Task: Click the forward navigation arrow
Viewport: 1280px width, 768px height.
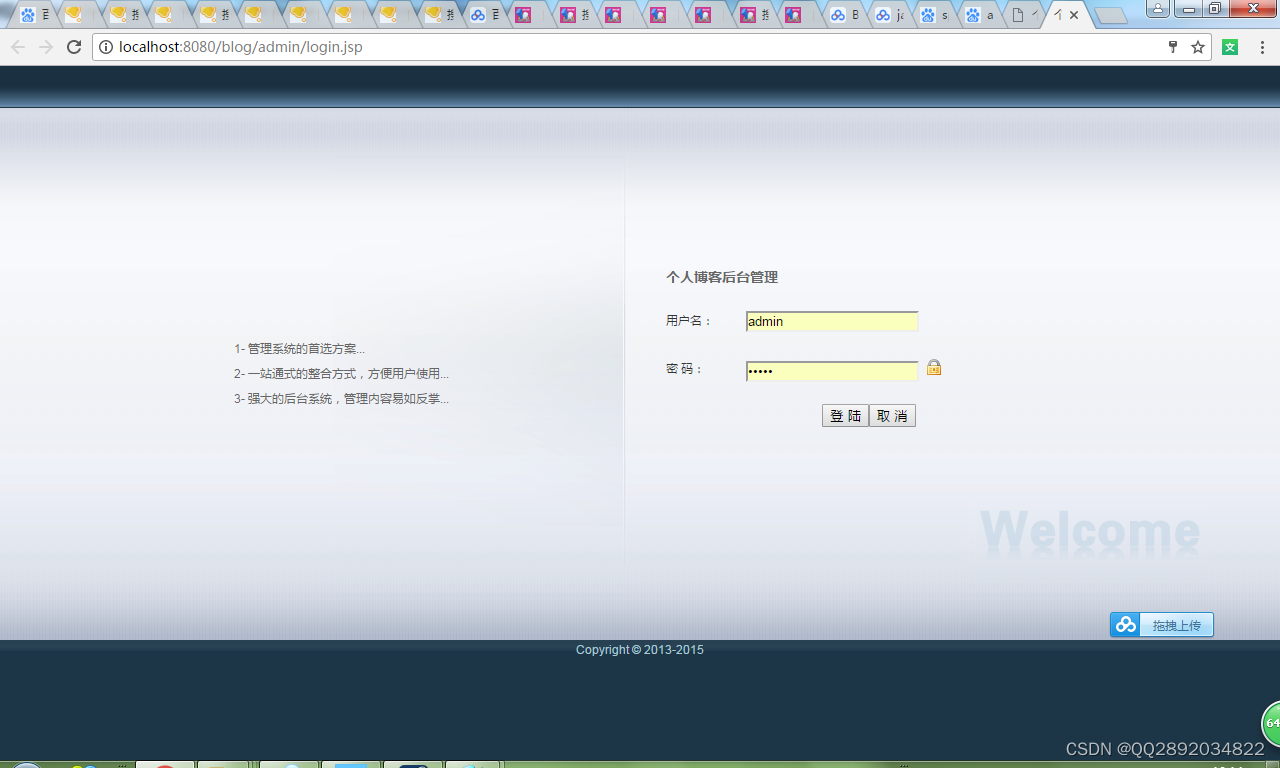Action: pyautogui.click(x=45, y=46)
